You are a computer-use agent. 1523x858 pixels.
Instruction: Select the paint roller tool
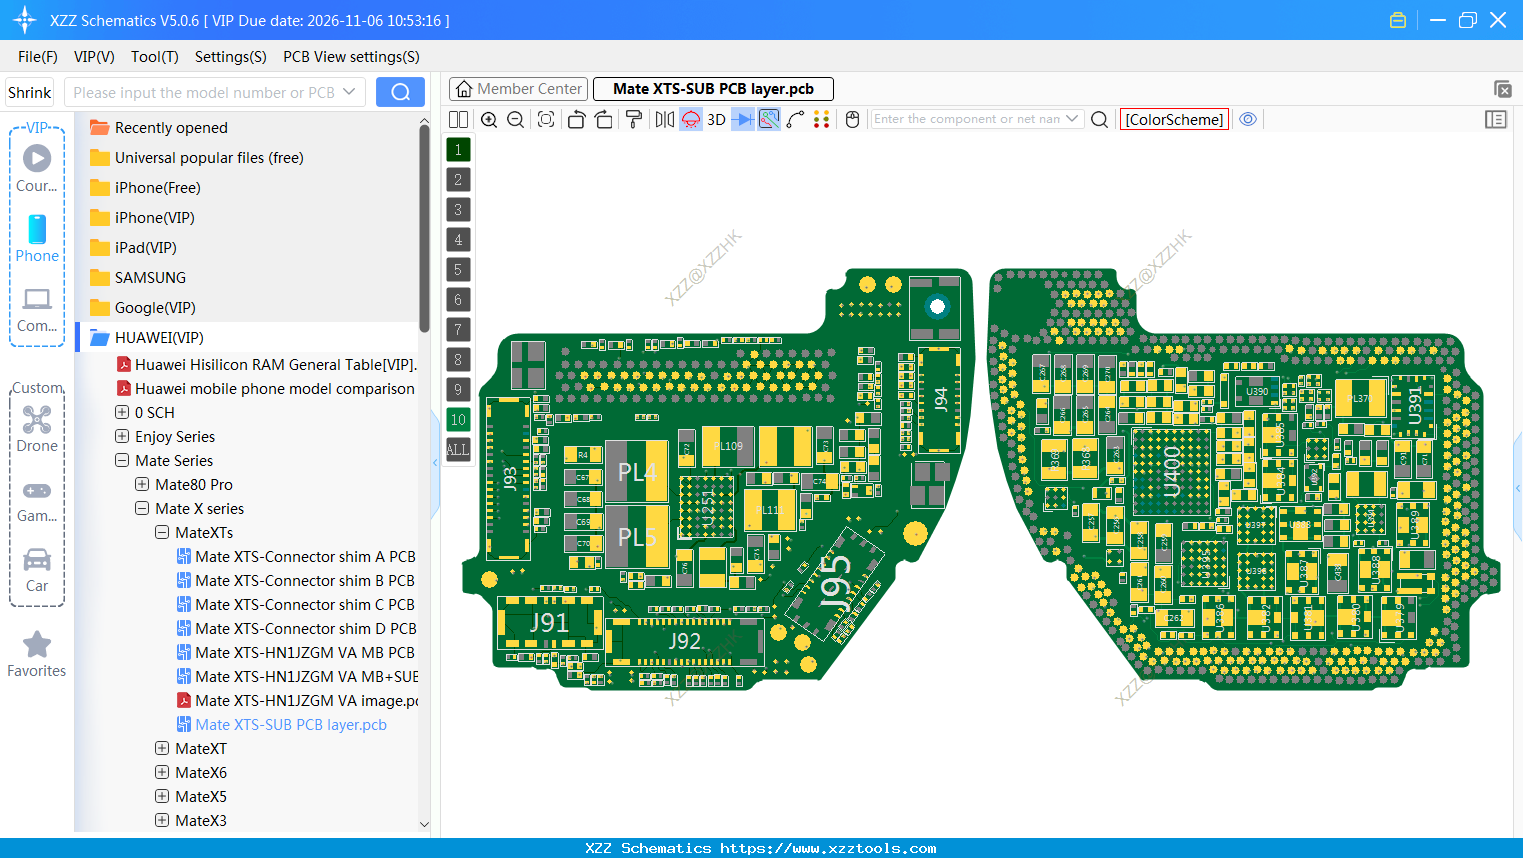[x=633, y=119]
